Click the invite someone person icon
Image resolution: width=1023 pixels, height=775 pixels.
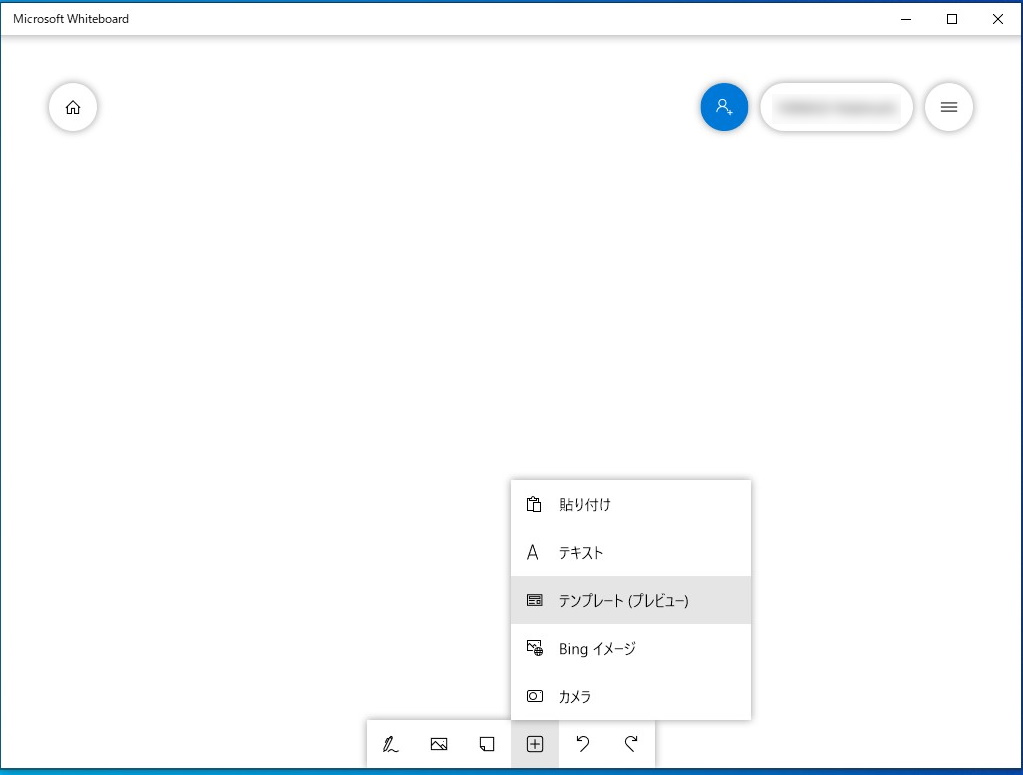pos(724,108)
